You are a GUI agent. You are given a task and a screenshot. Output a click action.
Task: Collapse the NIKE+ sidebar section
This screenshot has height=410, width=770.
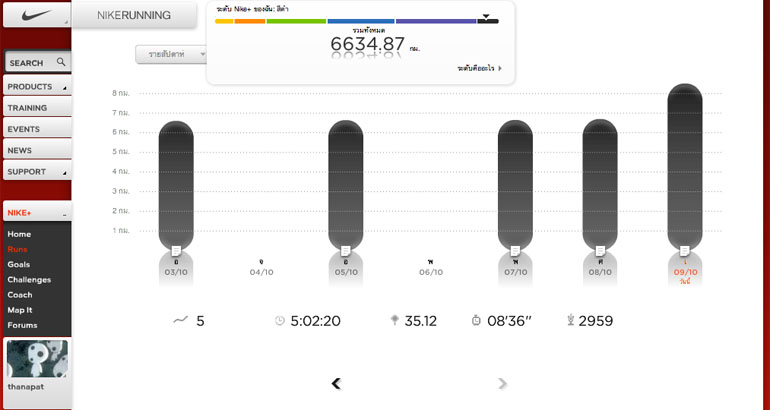[64, 214]
